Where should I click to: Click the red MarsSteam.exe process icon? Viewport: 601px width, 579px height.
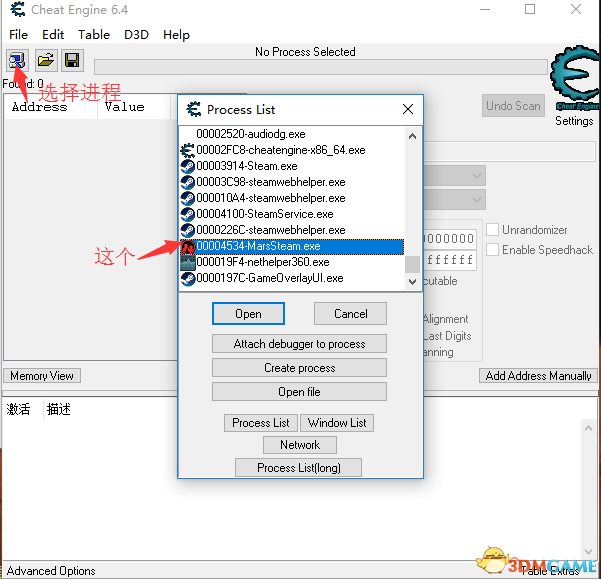tap(187, 247)
